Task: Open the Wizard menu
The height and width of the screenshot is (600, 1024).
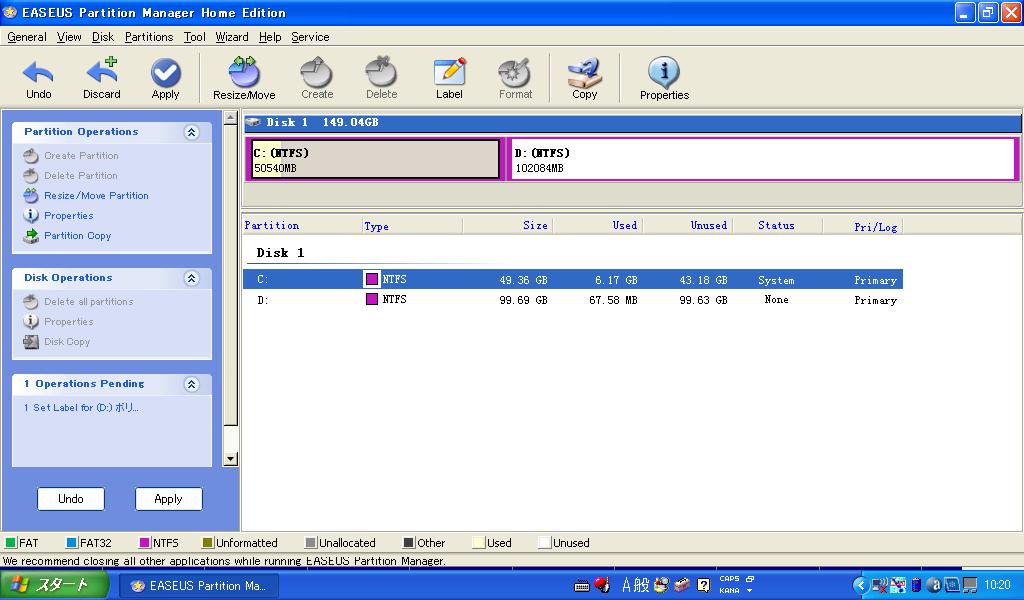Action: point(232,37)
